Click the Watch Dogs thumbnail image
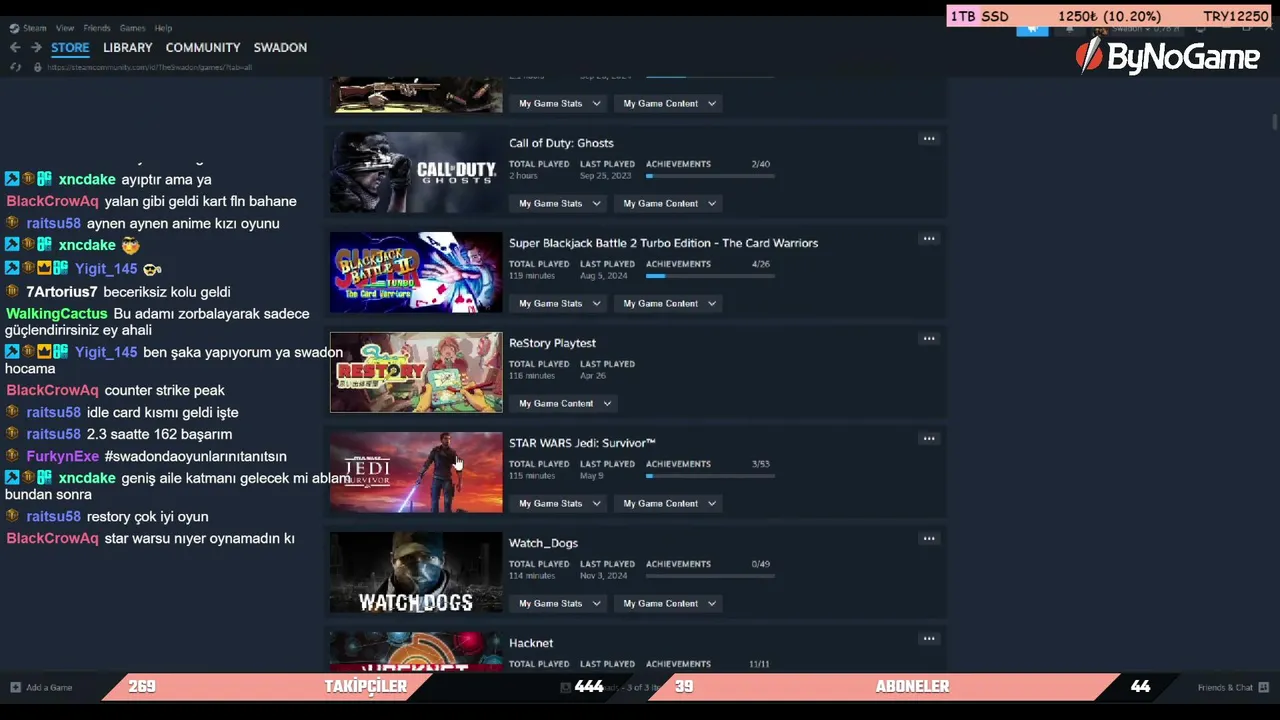Image resolution: width=1280 pixels, height=720 pixels. coord(416,572)
